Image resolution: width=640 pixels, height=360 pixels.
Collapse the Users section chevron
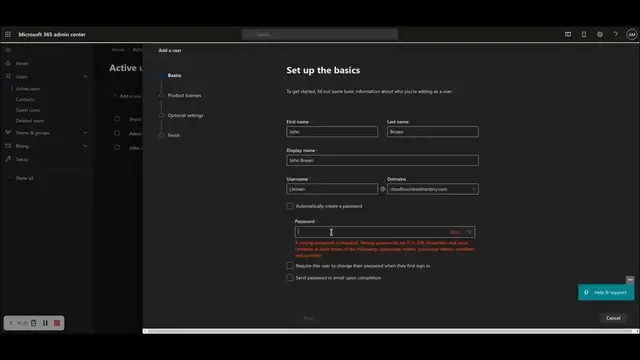[85, 76]
